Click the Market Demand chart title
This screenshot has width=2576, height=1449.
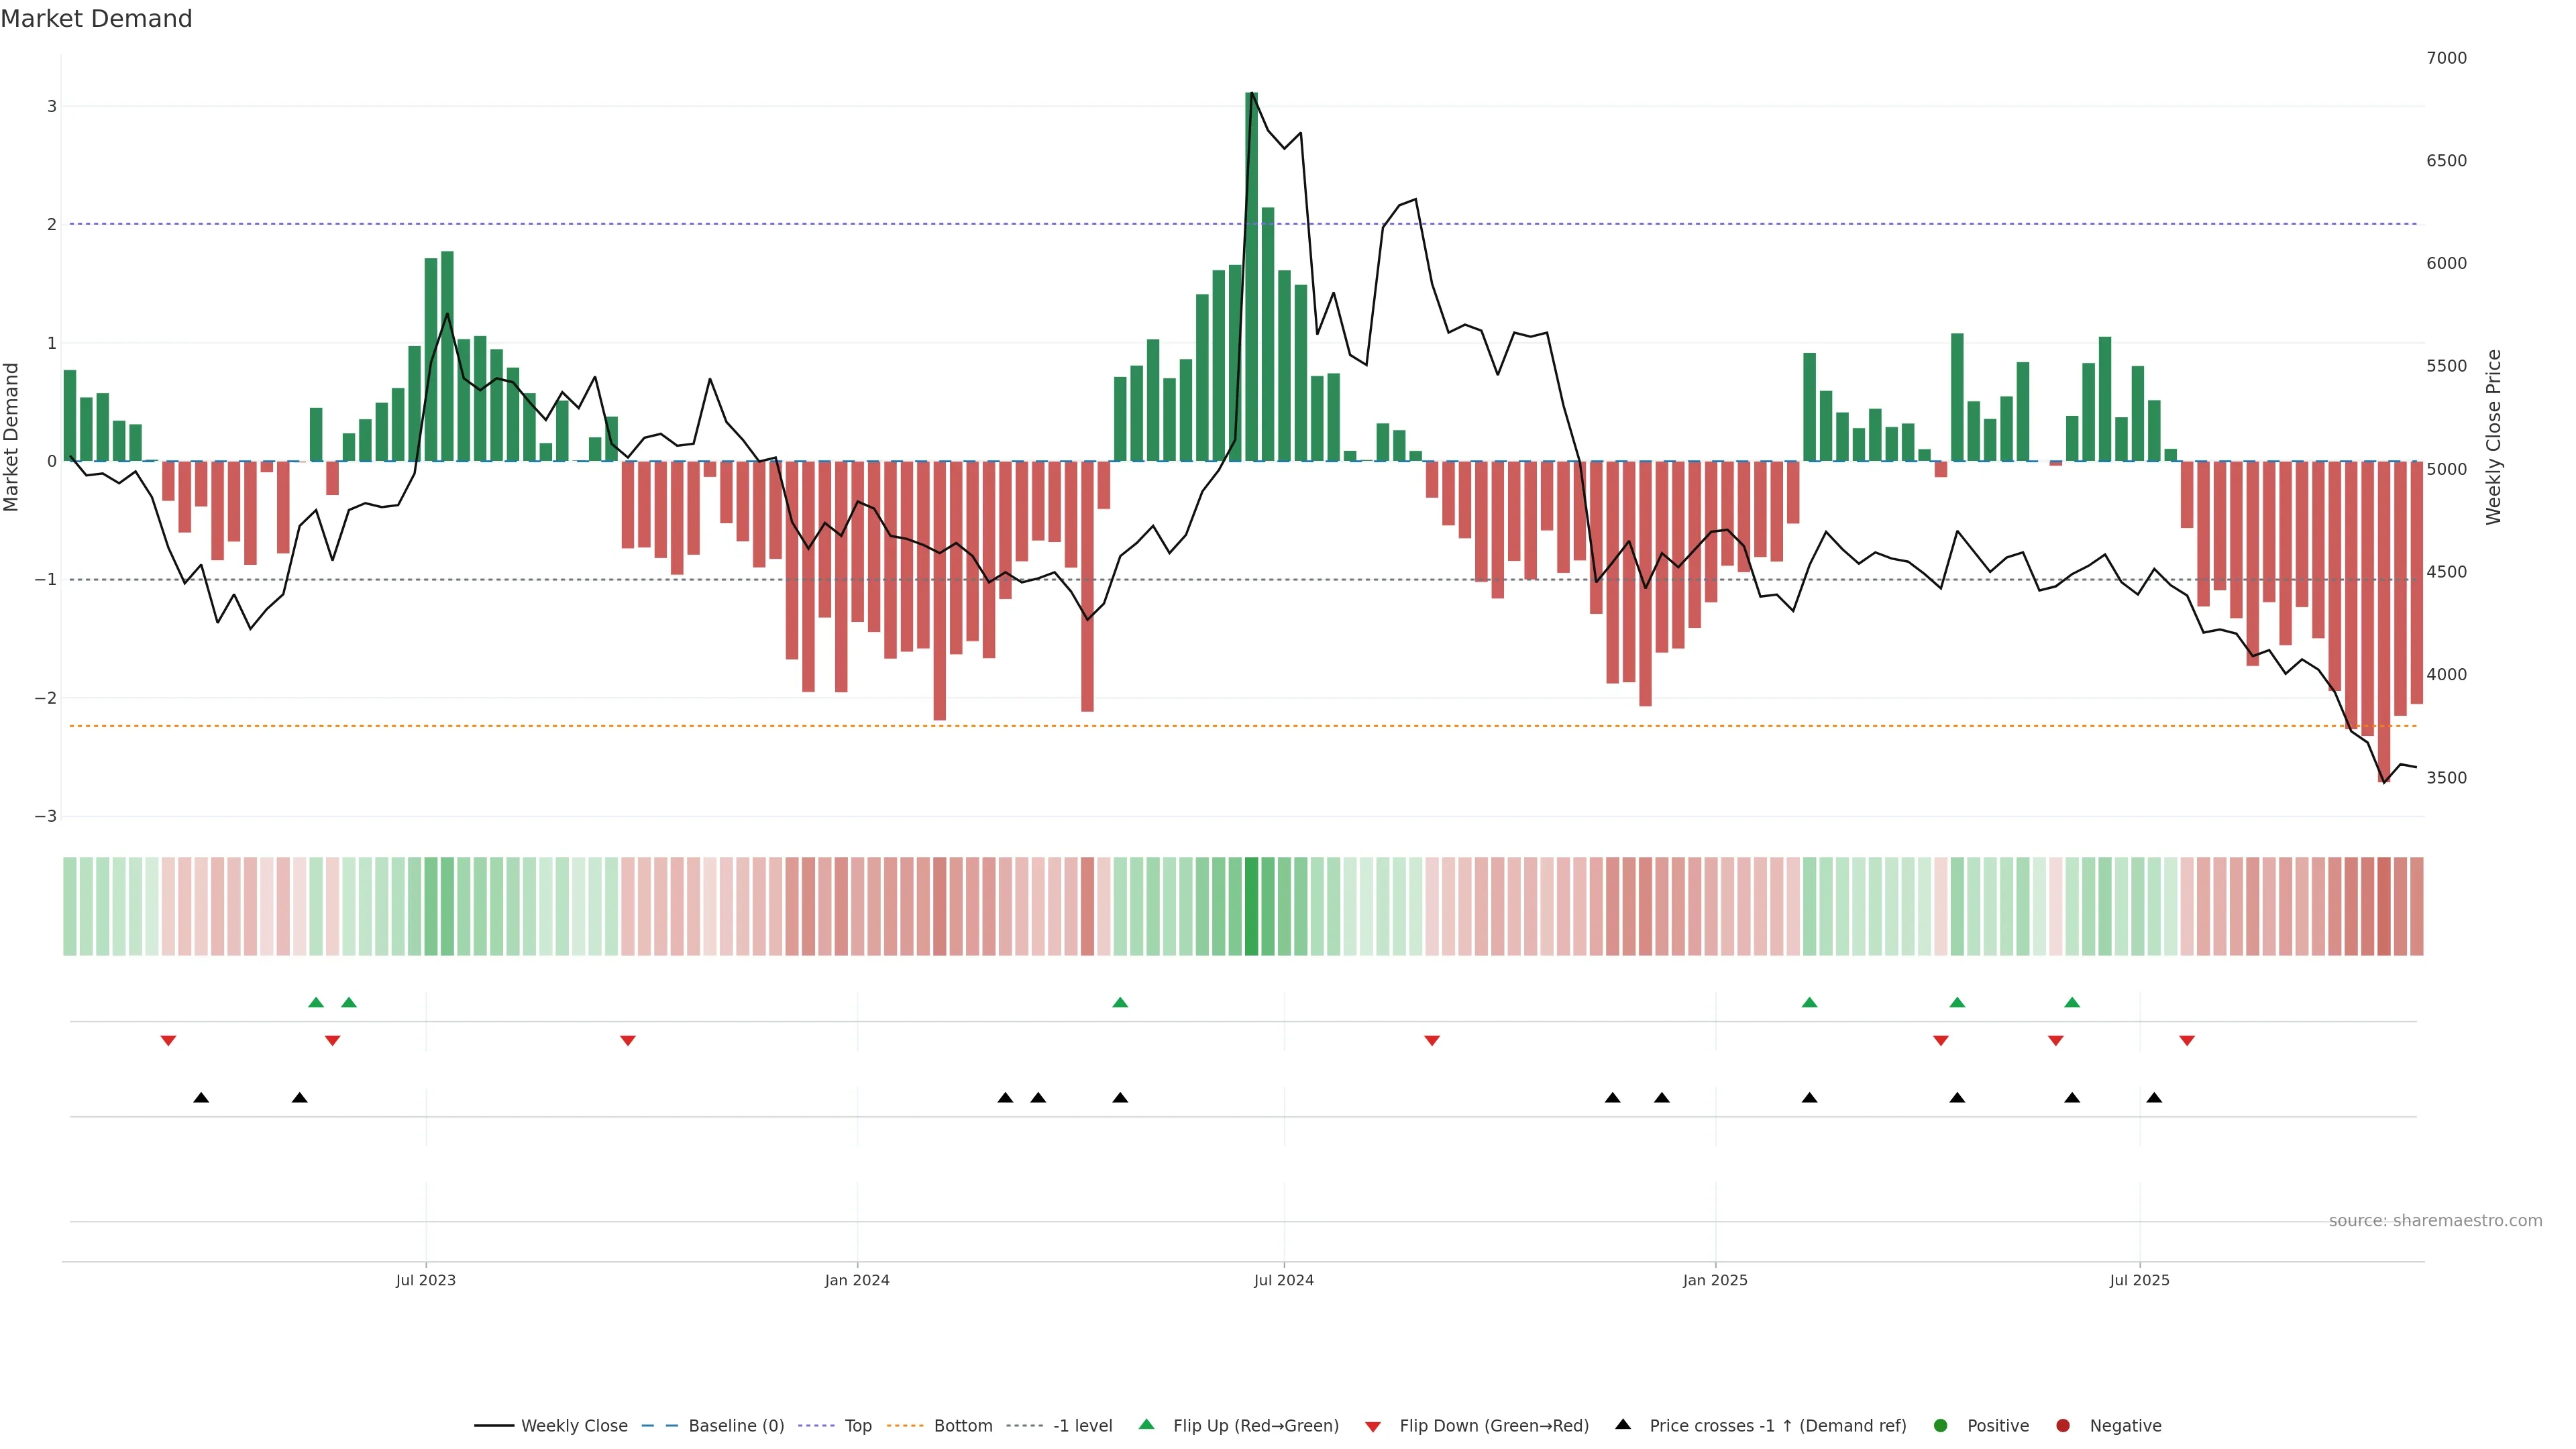(x=96, y=19)
